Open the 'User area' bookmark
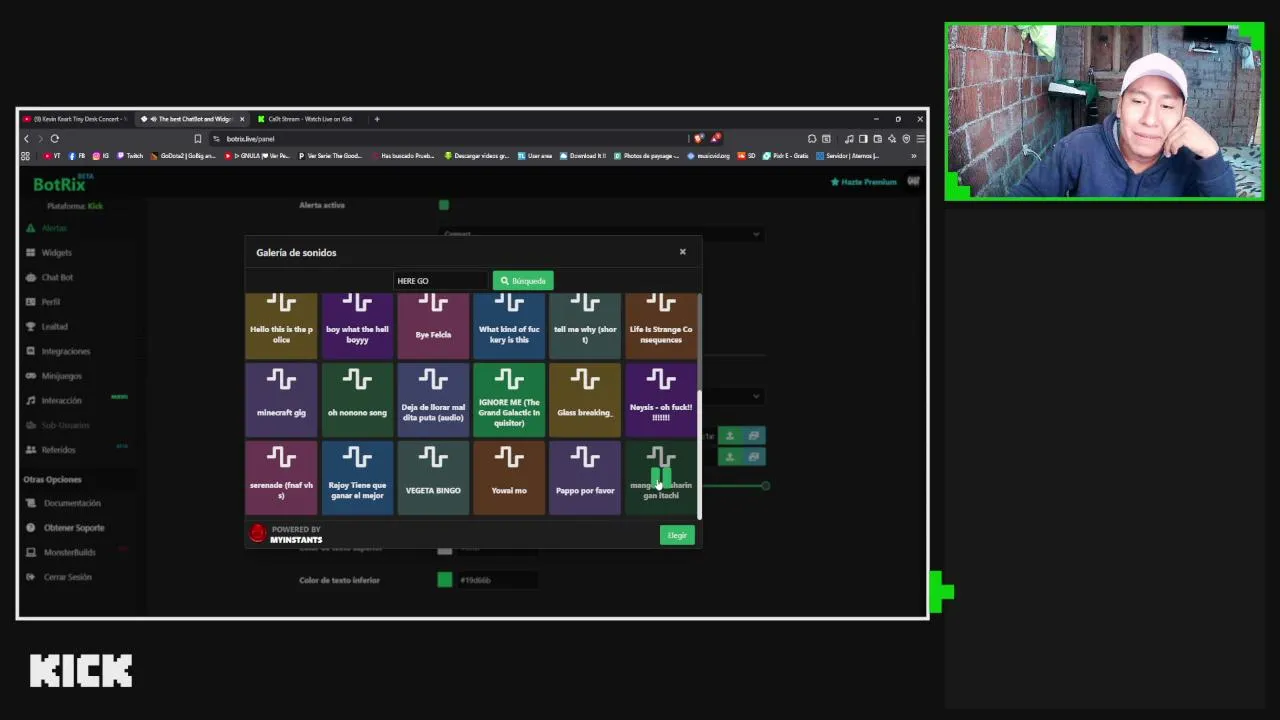 pyautogui.click(x=535, y=156)
